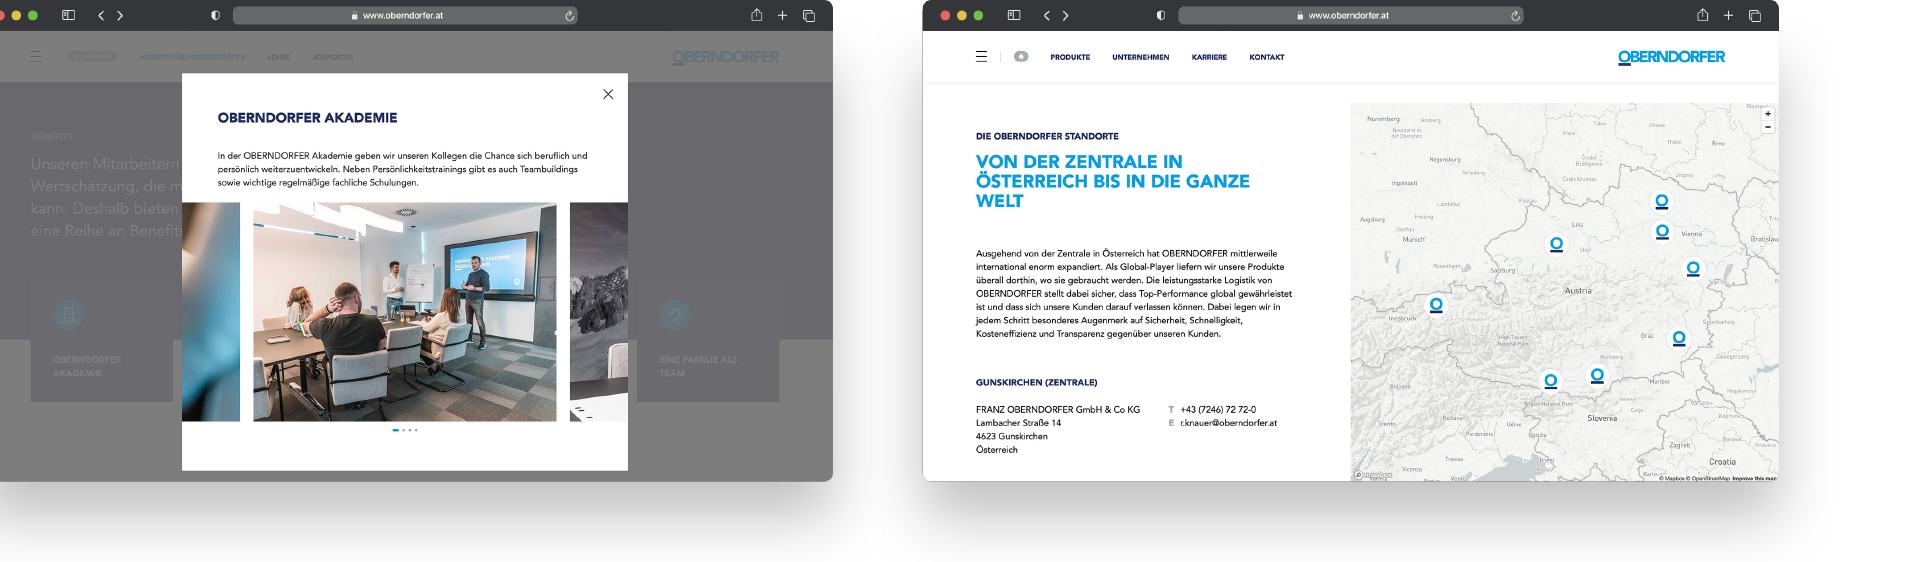The width and height of the screenshot is (1920, 562).
Task: Show previous carousel image on left edge
Action: click(211, 312)
